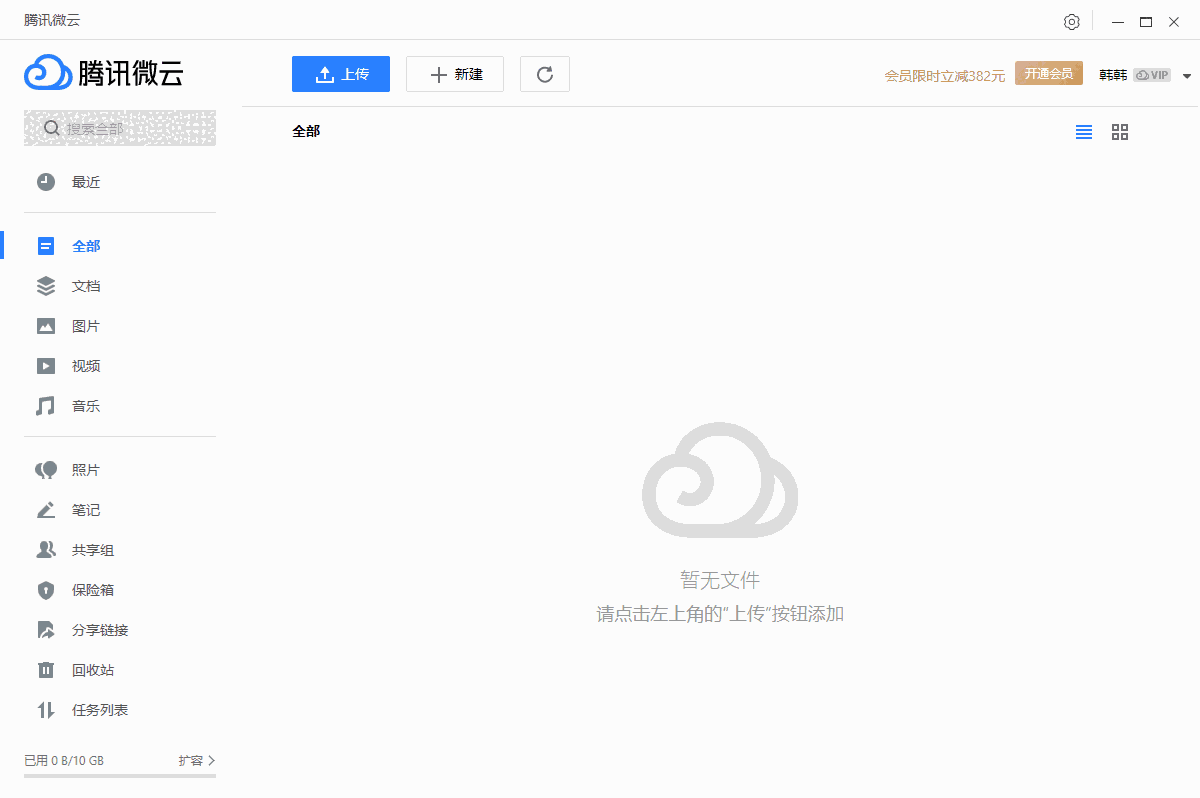
Task: Select the 全部 sidebar entry
Action: 85,245
